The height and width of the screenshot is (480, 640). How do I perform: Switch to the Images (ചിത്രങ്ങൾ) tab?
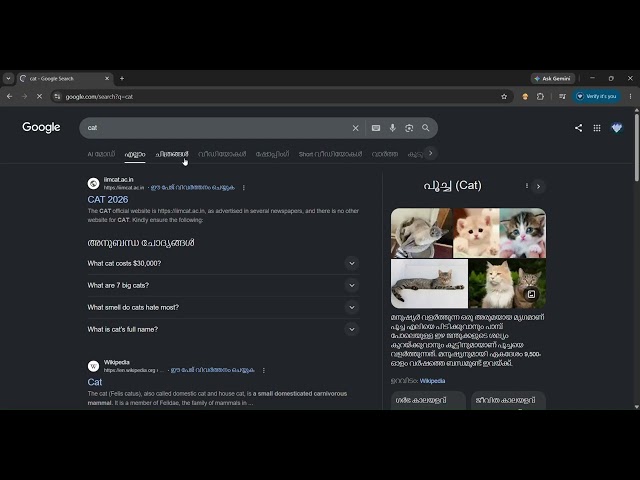pos(172,154)
